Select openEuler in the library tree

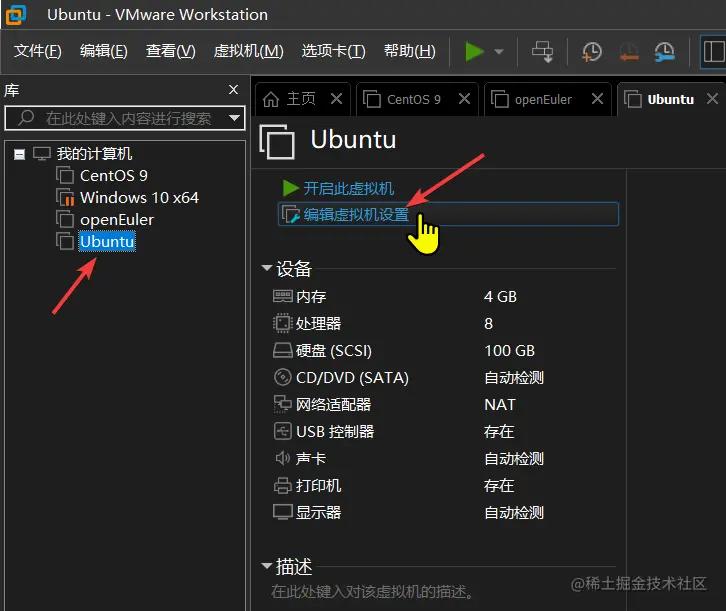tap(117, 219)
